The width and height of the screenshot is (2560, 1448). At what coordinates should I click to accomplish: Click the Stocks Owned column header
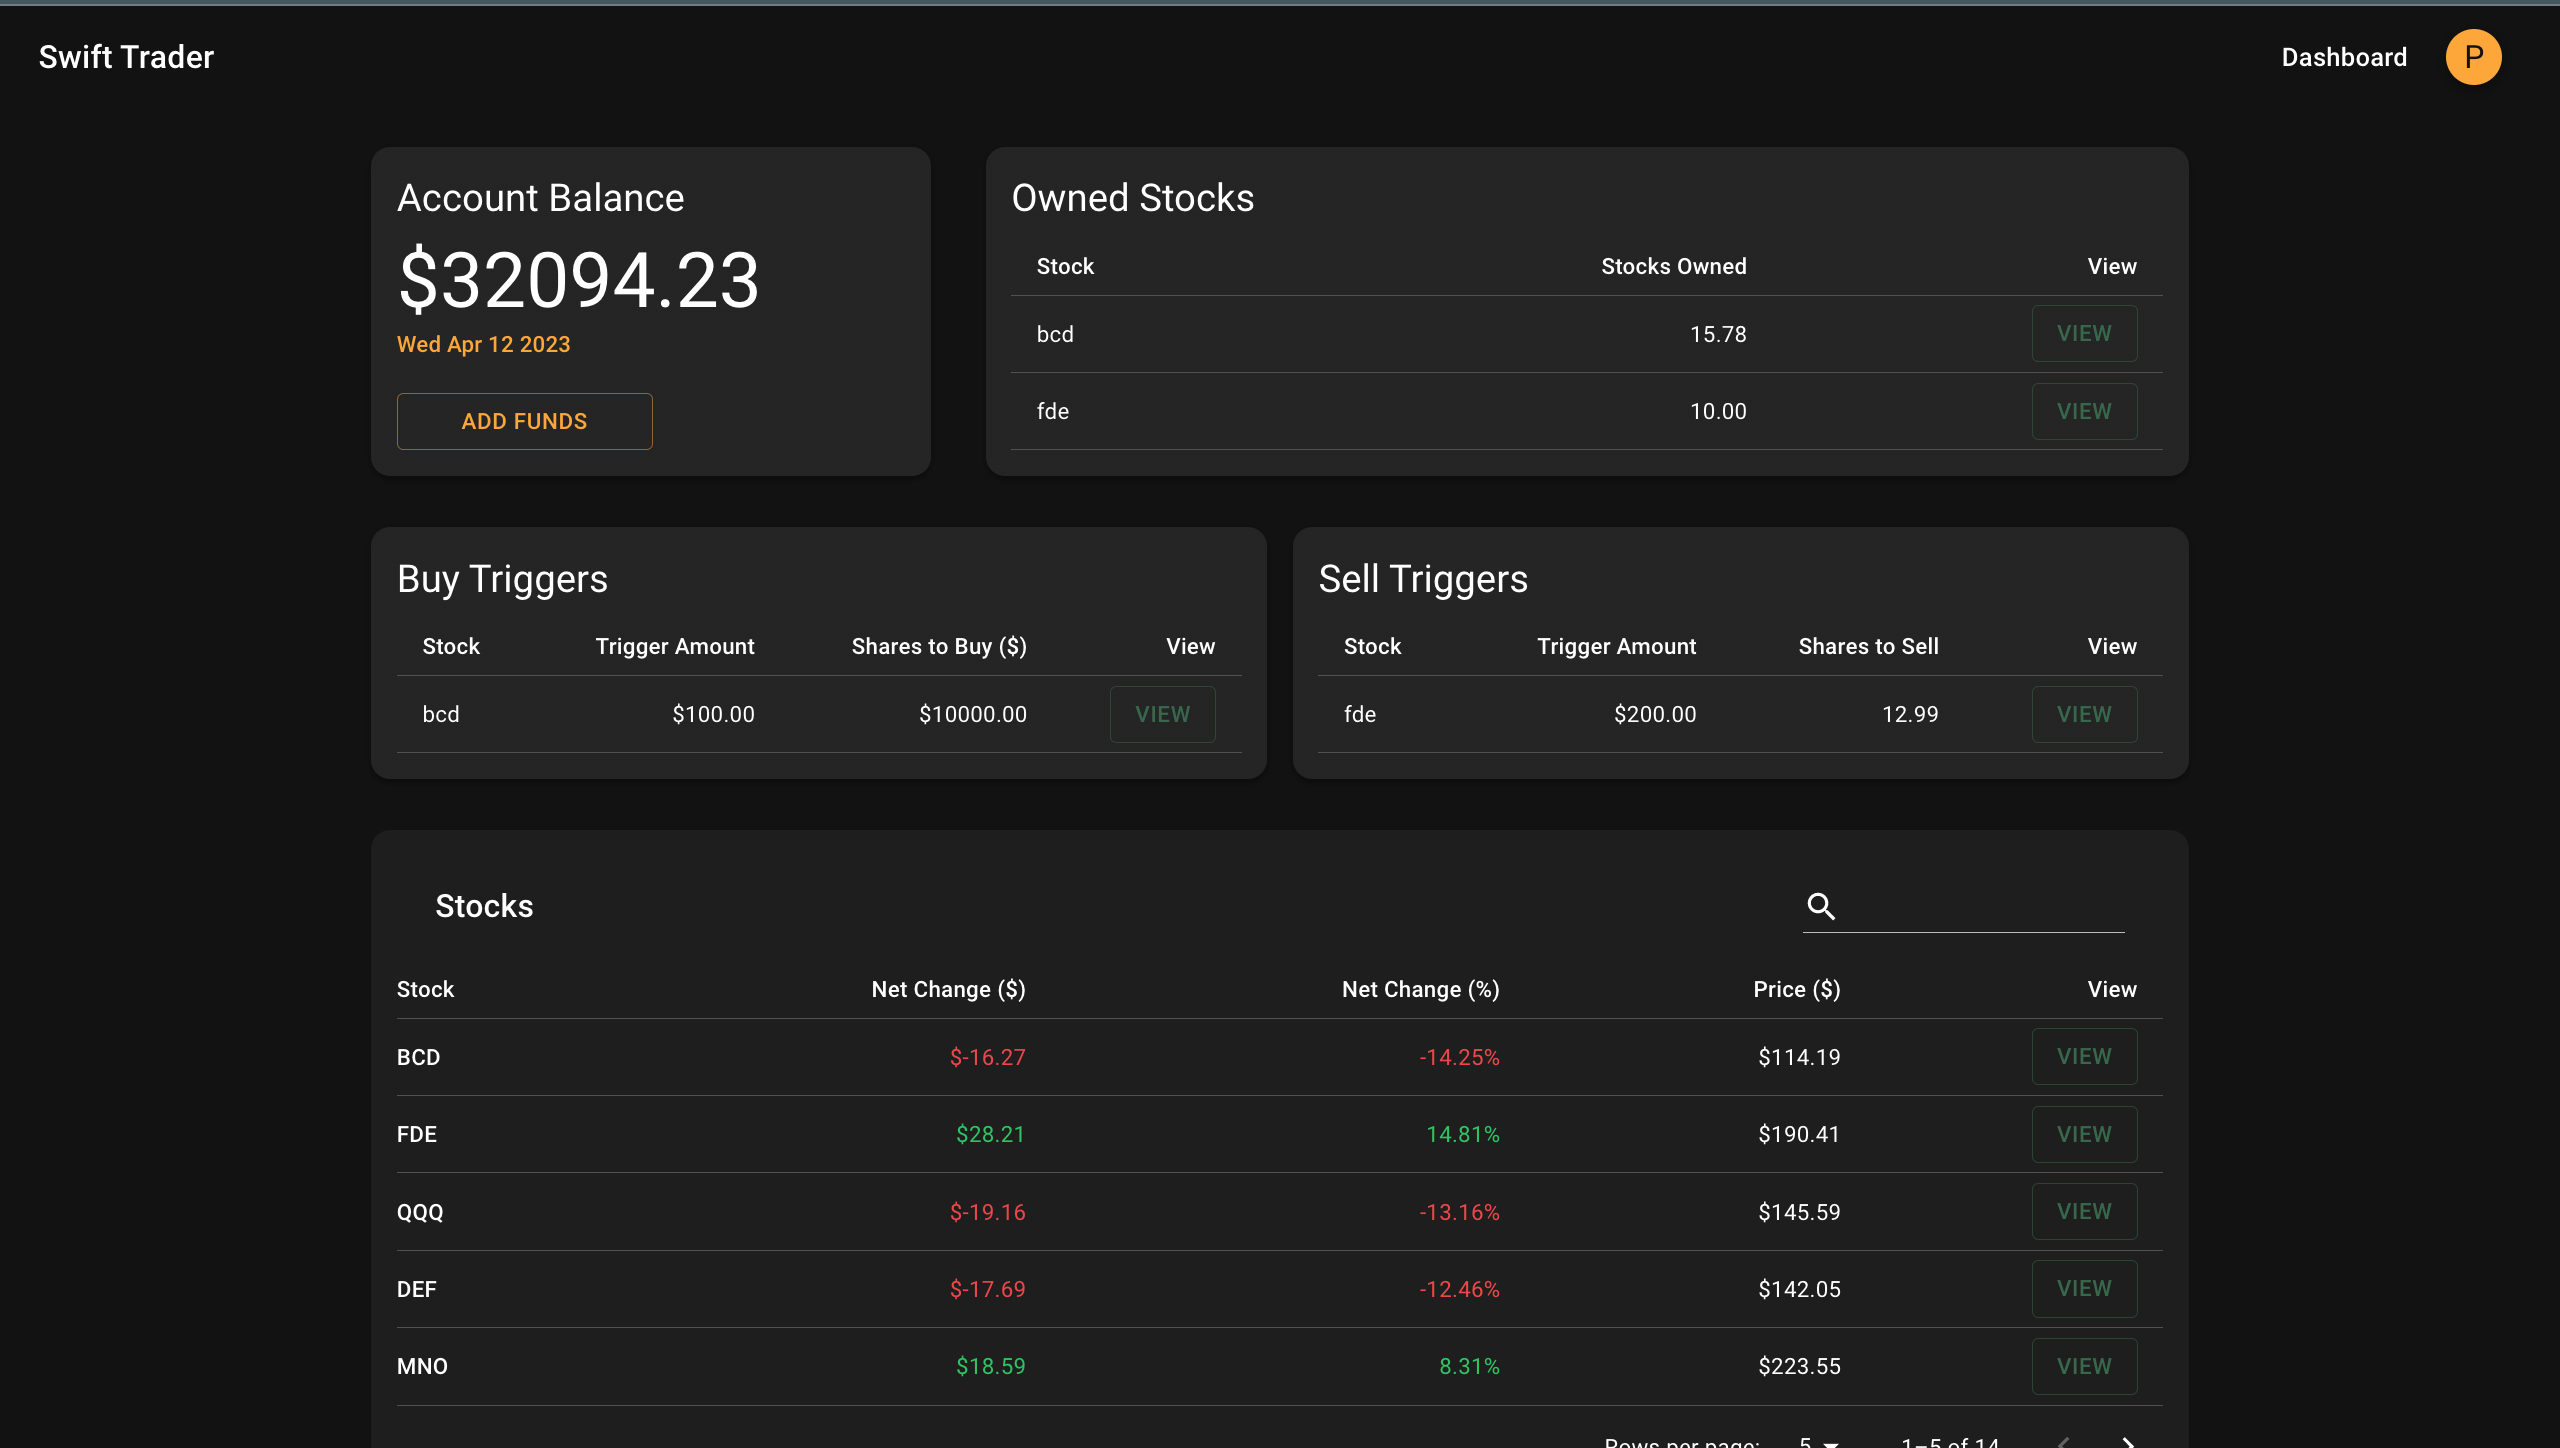(x=1673, y=266)
